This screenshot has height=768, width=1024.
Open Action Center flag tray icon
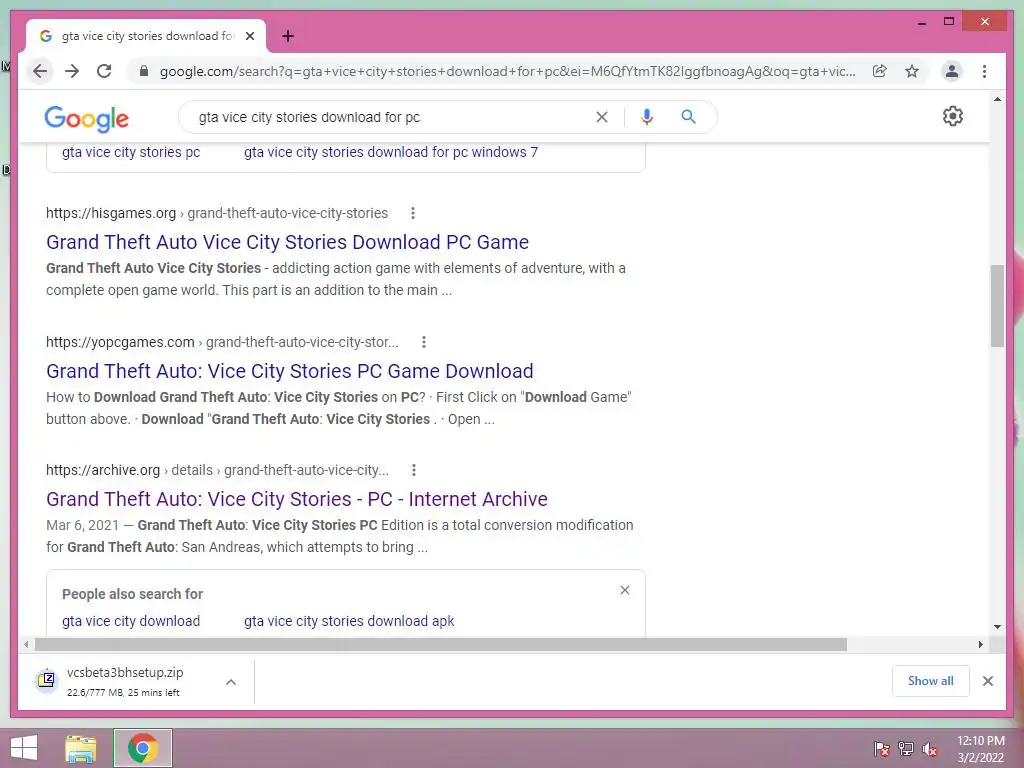pyautogui.click(x=882, y=749)
